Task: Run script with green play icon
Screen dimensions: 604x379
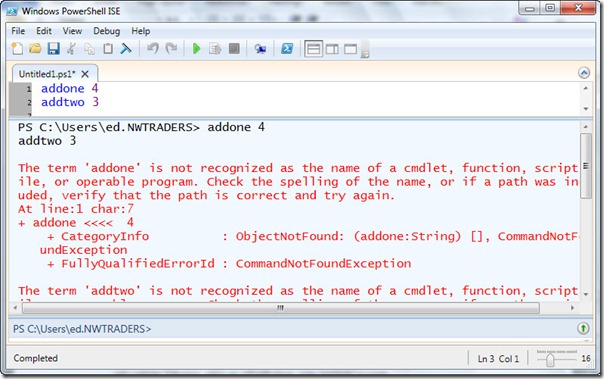Action: coord(196,49)
